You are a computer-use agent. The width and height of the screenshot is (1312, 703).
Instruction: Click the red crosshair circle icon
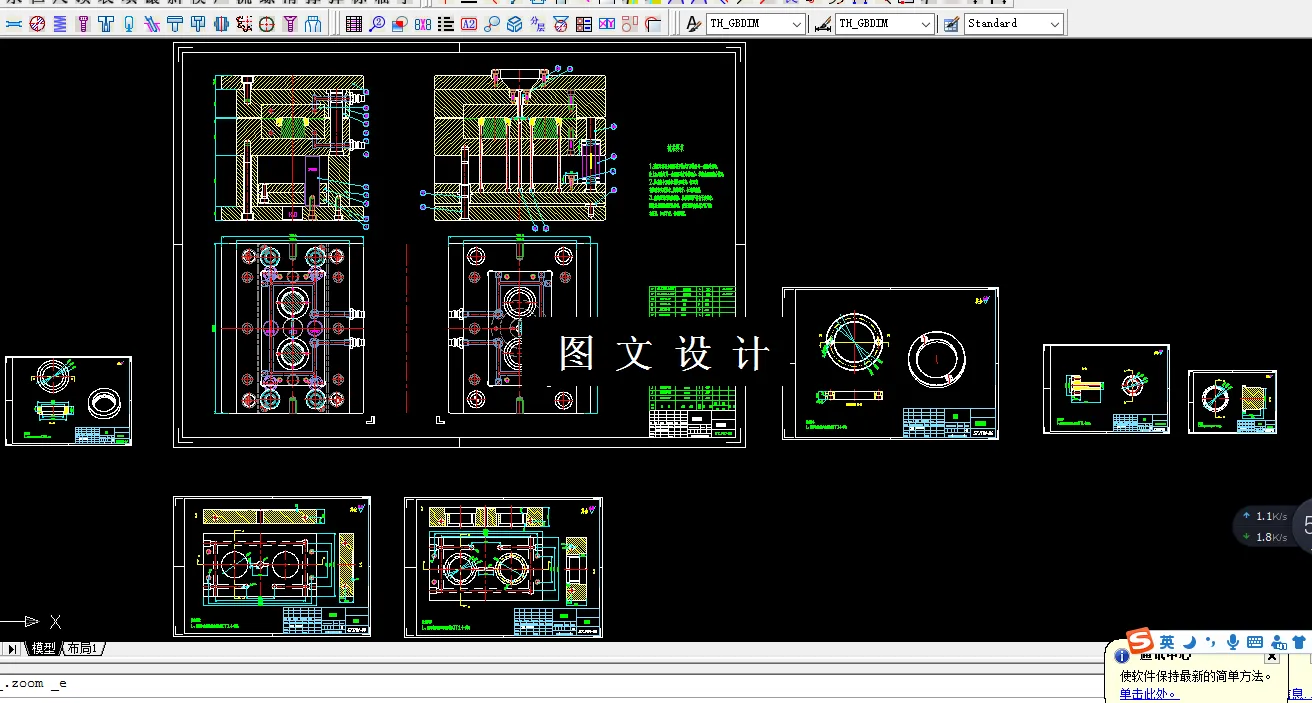[267, 23]
